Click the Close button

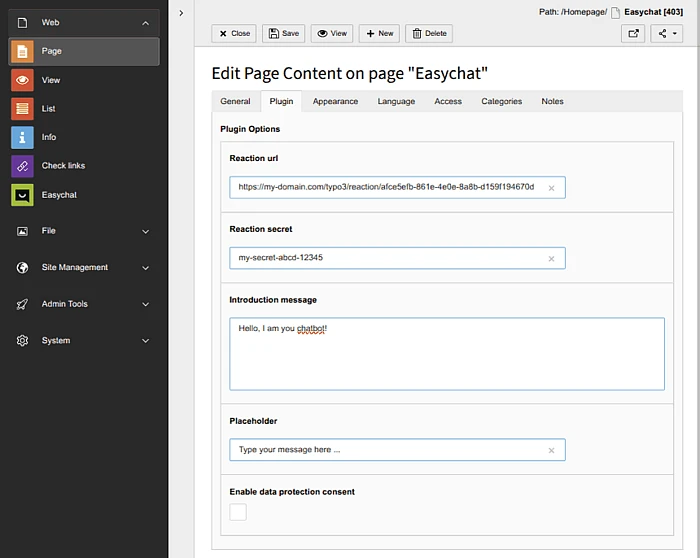[x=234, y=33]
